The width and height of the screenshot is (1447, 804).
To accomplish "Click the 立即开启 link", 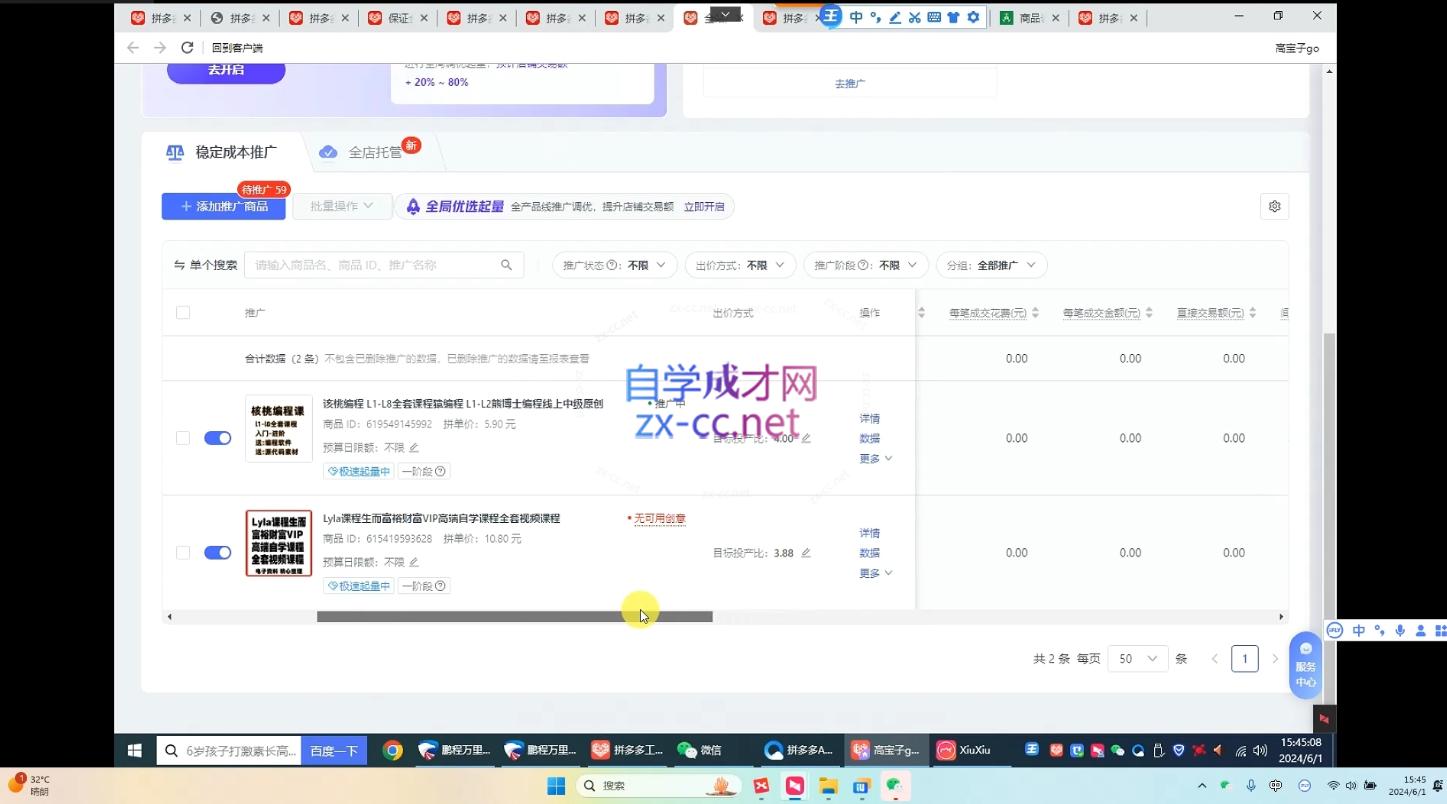I will coord(704,207).
